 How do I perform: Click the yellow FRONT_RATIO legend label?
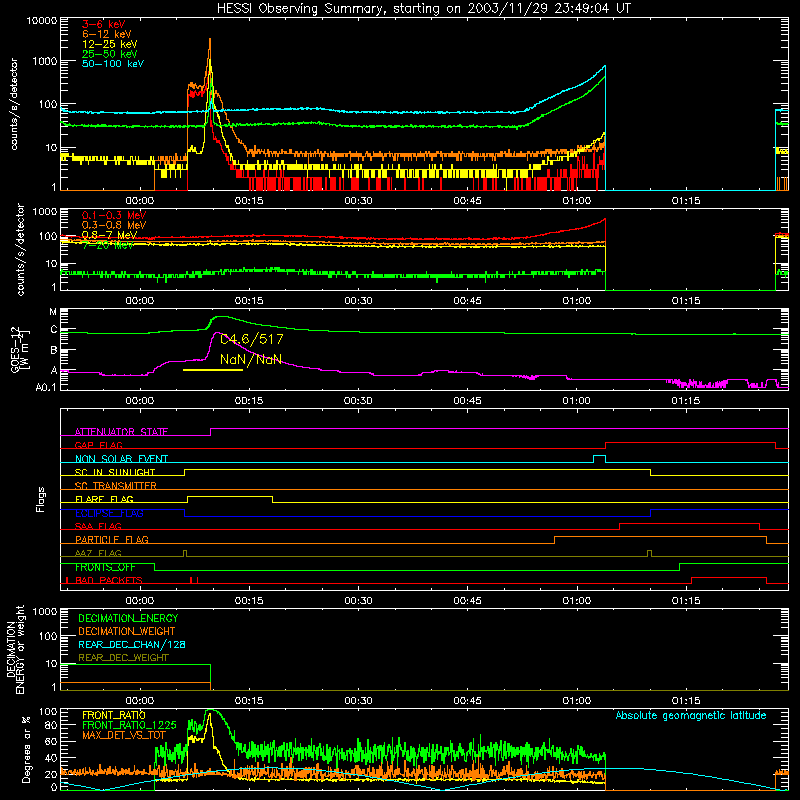(x=114, y=715)
